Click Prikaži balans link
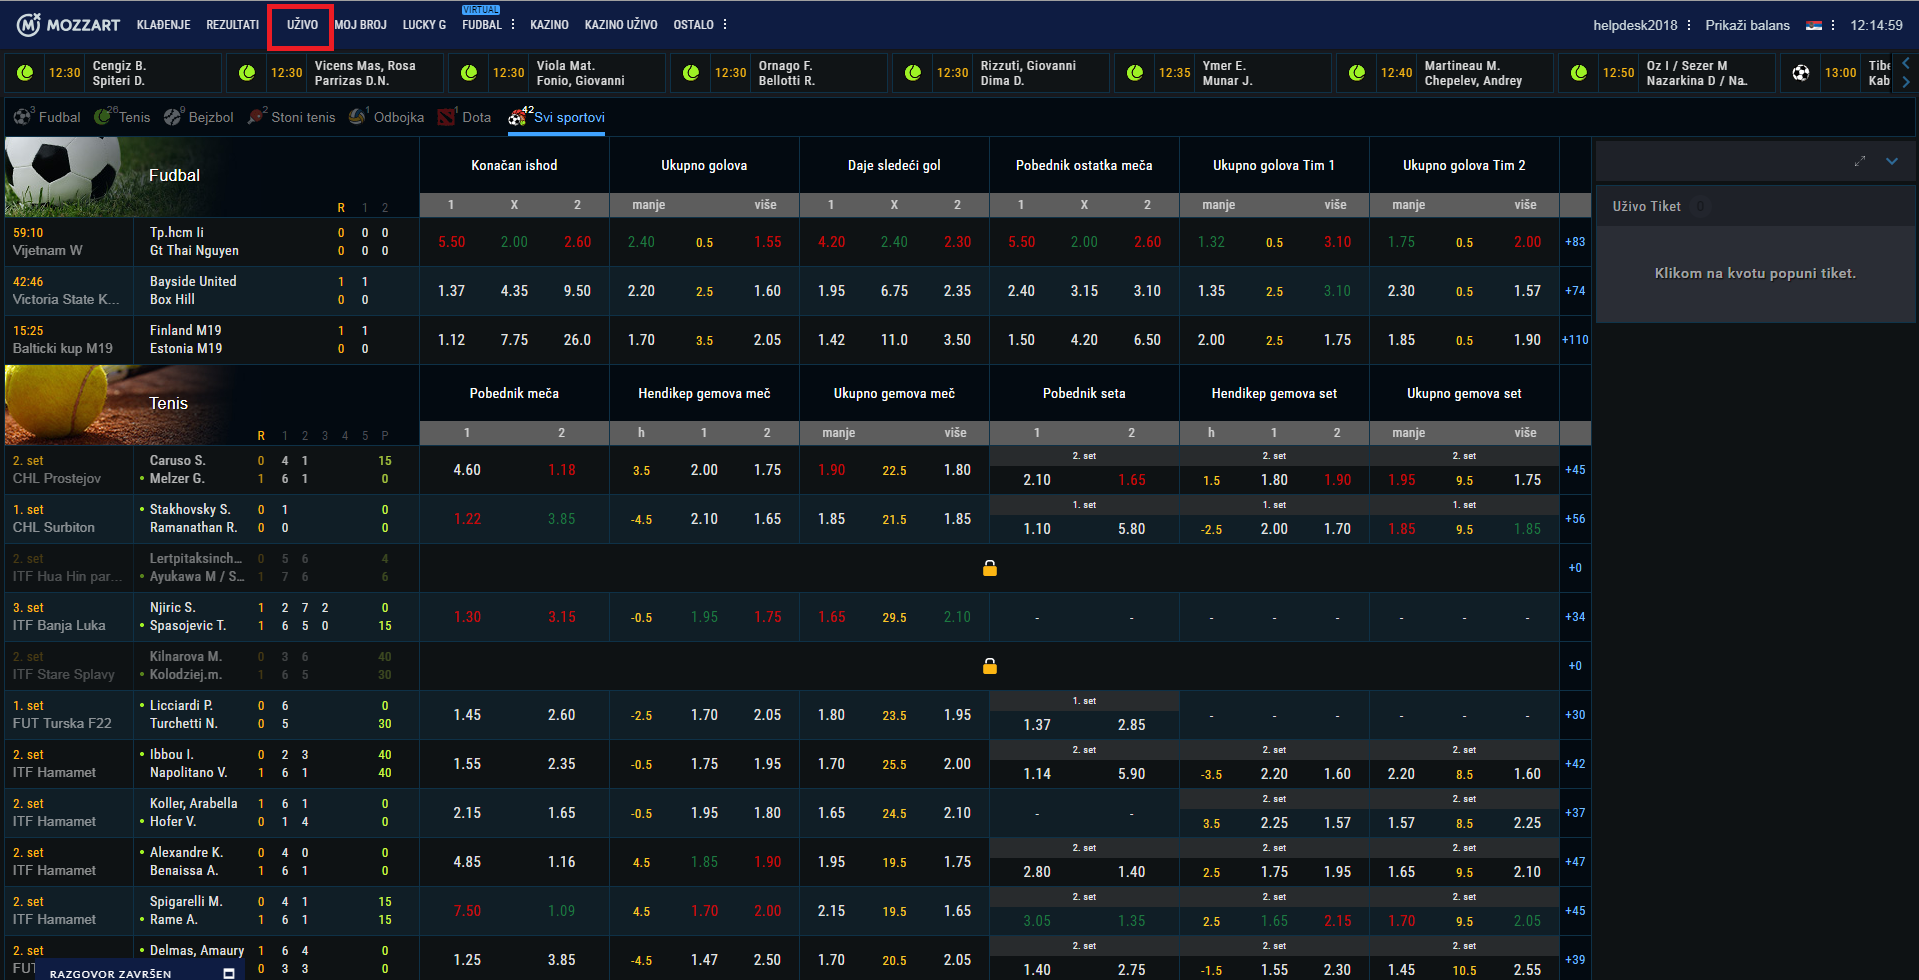The width and height of the screenshot is (1919, 980). click(x=1747, y=25)
